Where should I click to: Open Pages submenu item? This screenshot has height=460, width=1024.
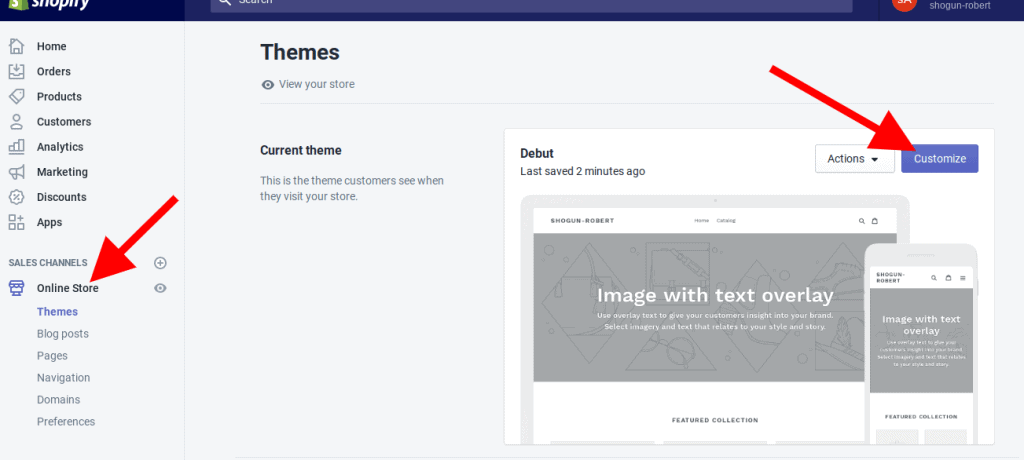click(52, 355)
